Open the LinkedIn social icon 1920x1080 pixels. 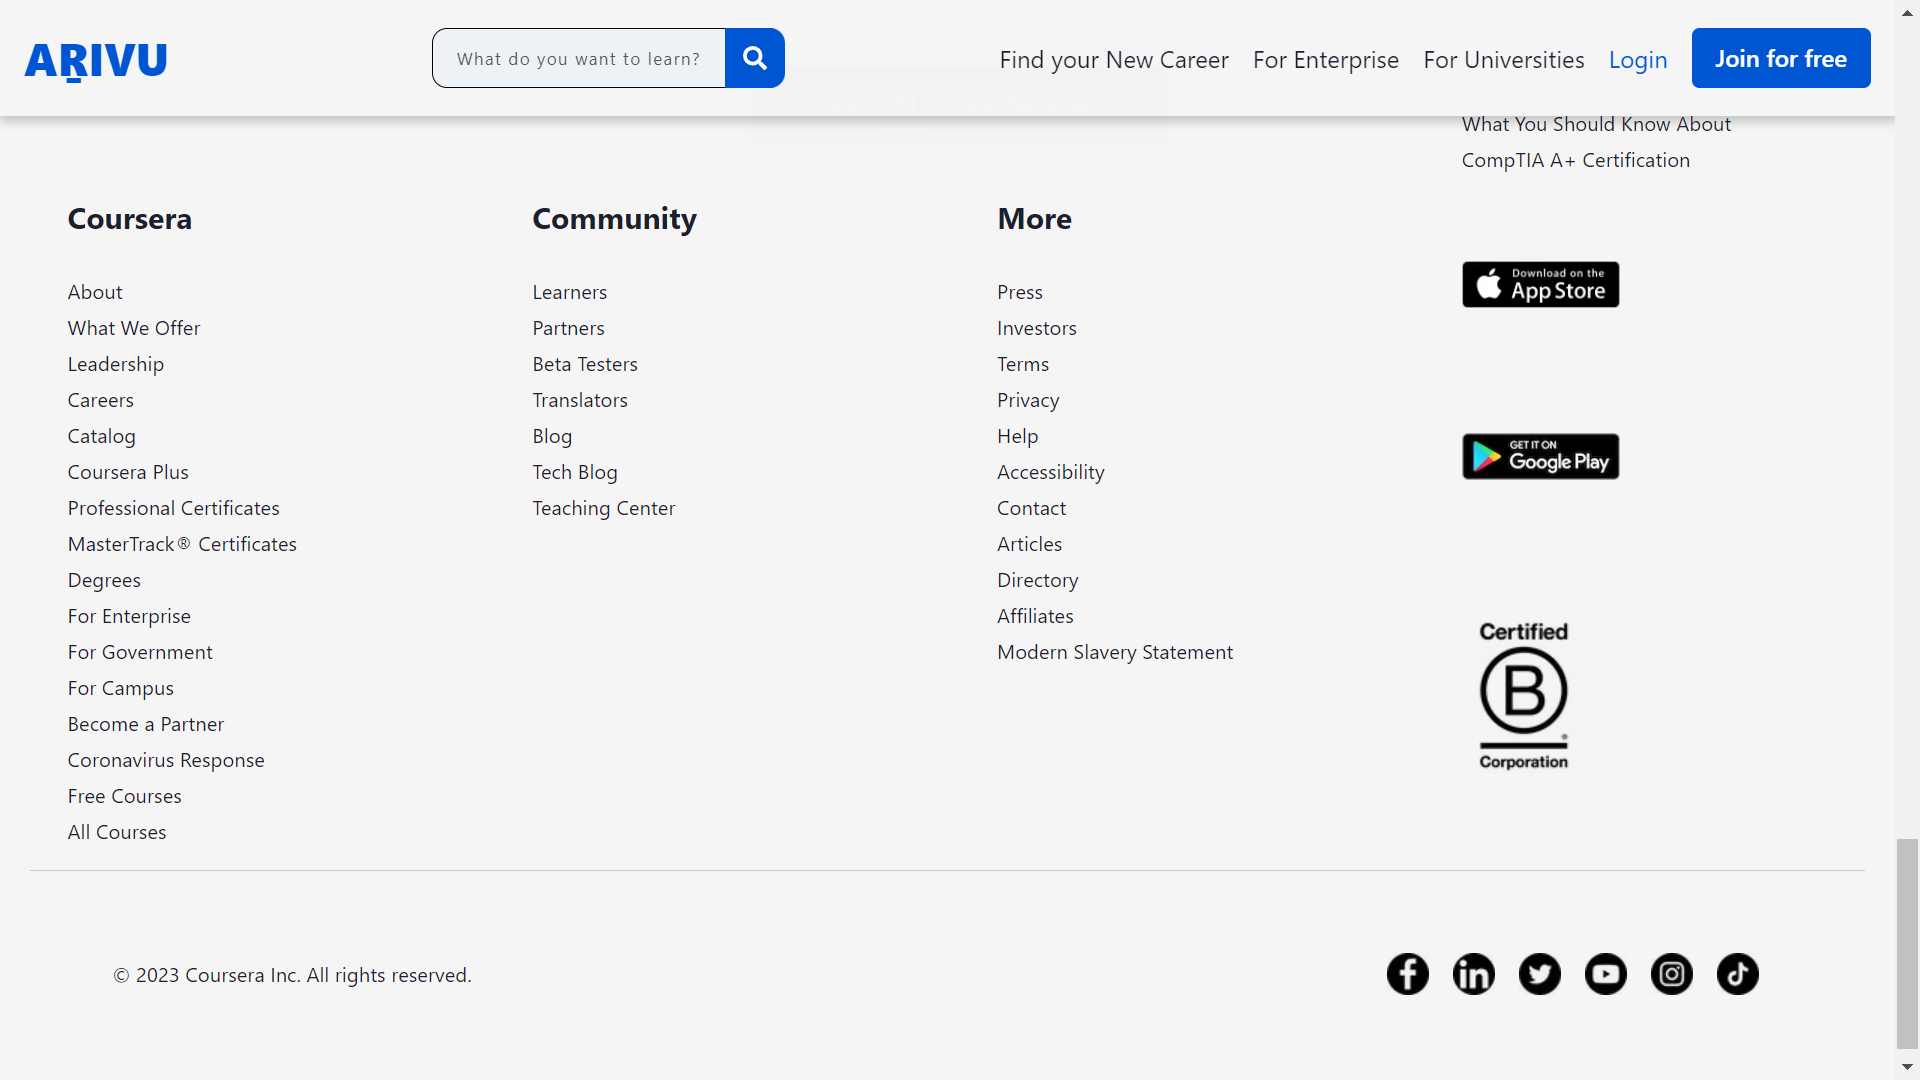tap(1473, 974)
